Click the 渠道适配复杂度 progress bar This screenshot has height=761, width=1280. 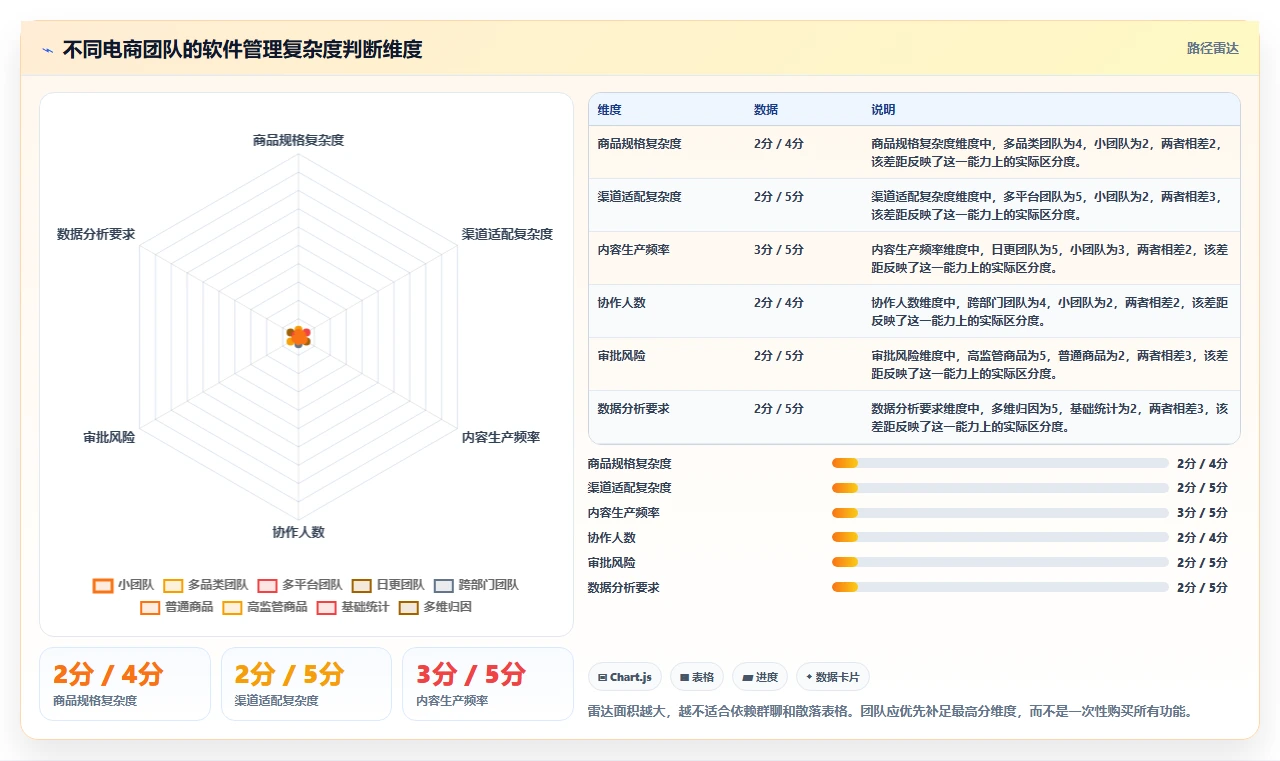[x=1000, y=488]
